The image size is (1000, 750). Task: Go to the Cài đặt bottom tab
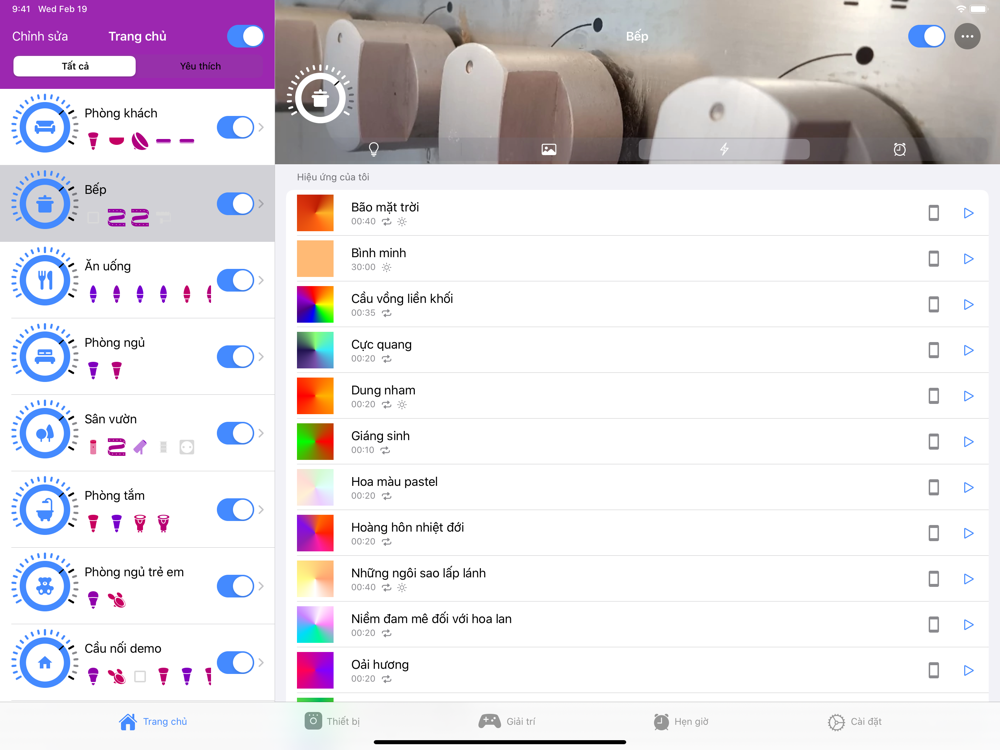[x=855, y=722]
